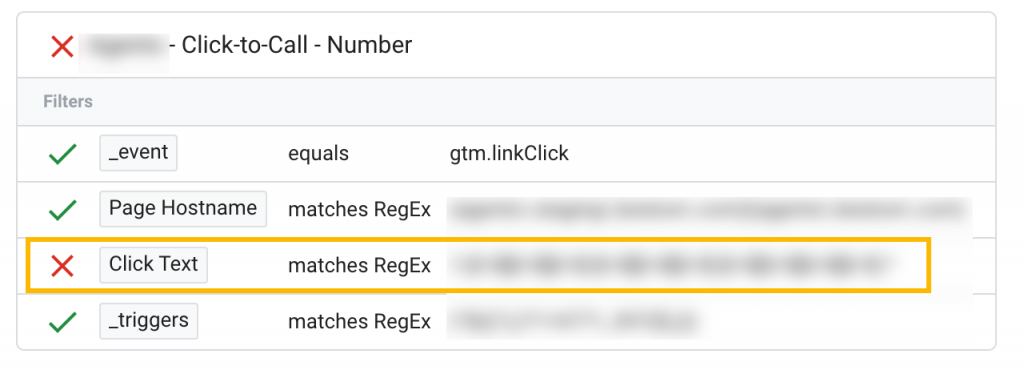The width and height of the screenshot is (1024, 370).
Task: Select the _event variable chip
Action: [138, 153]
